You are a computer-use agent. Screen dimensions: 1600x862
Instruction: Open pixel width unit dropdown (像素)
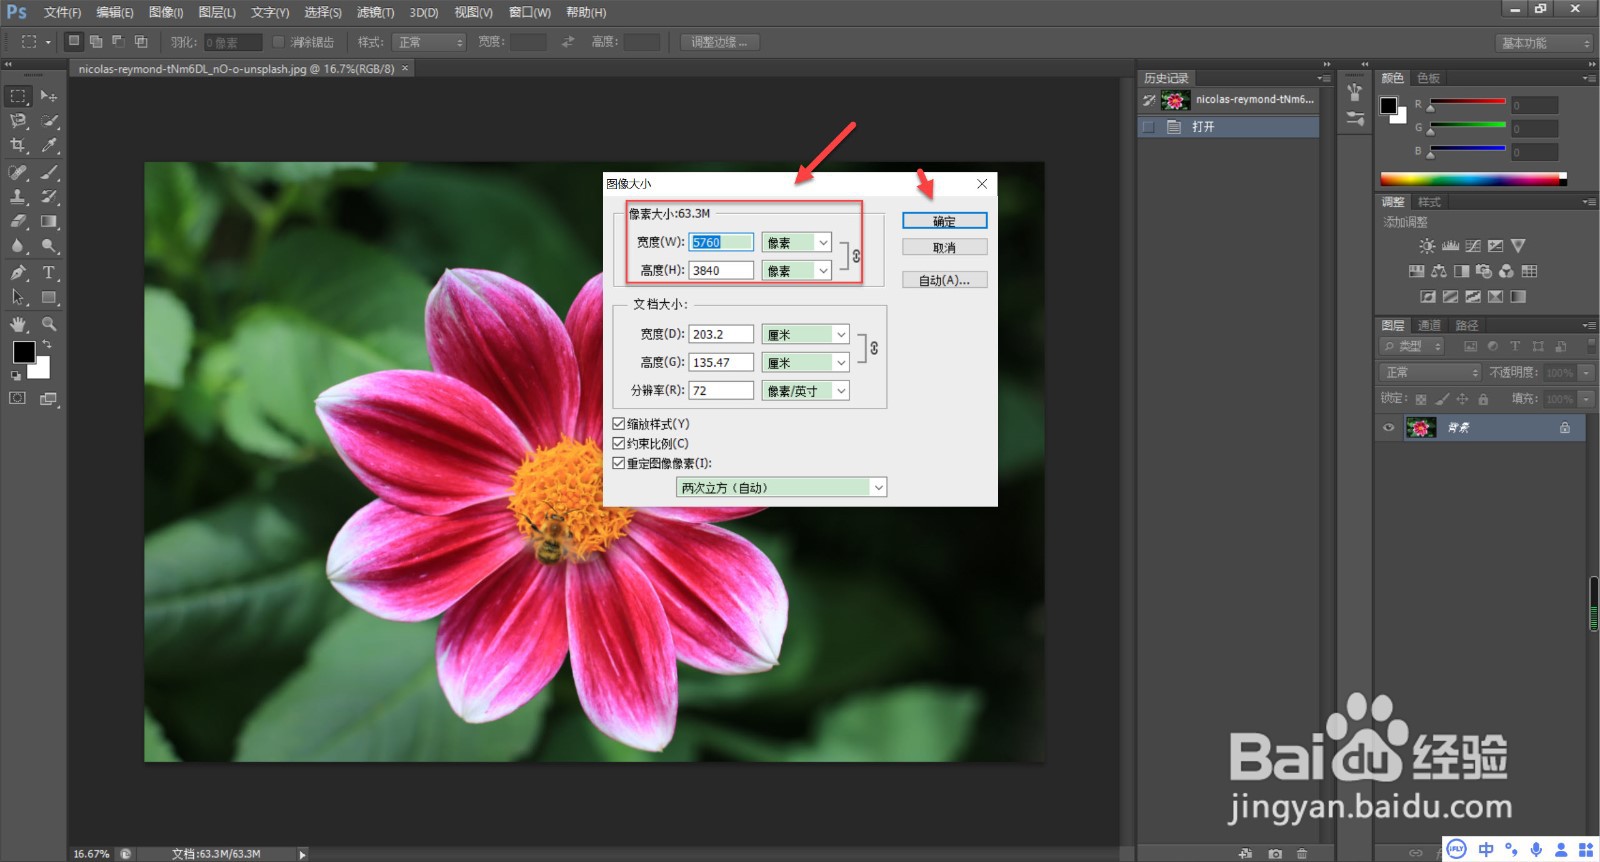(x=797, y=242)
